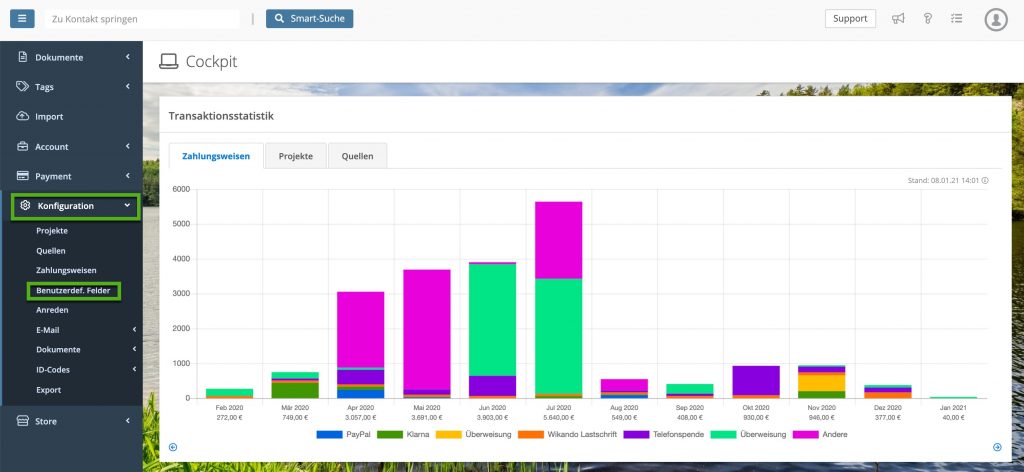The image size is (1024, 472).
Task: Click the hamburger menu icon
Action: coord(22,19)
